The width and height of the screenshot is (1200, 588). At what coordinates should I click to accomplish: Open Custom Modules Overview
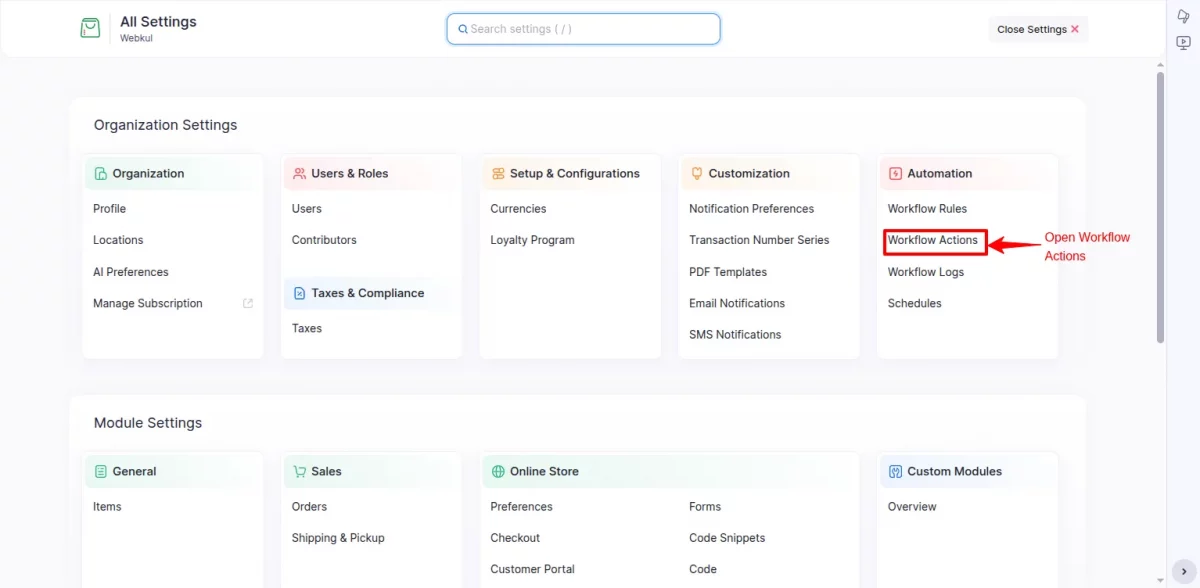[912, 507]
